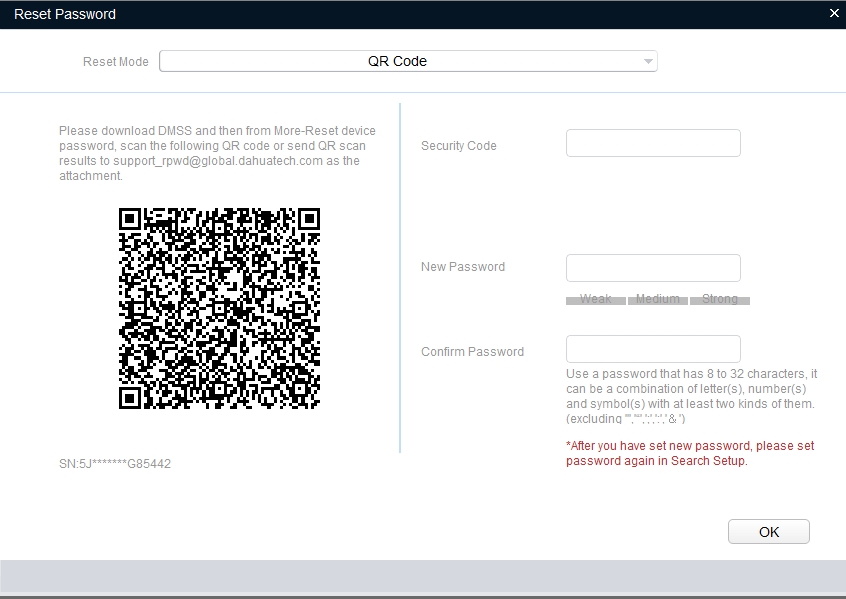The width and height of the screenshot is (846, 599).
Task: Expand the Reset Mode dropdown arrow
Action: click(648, 62)
